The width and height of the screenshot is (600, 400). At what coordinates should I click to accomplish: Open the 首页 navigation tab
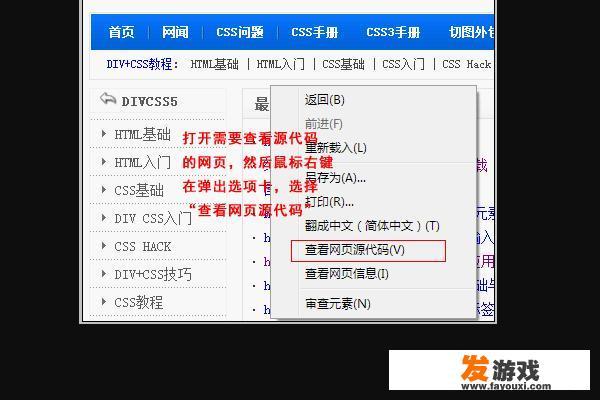[121, 32]
